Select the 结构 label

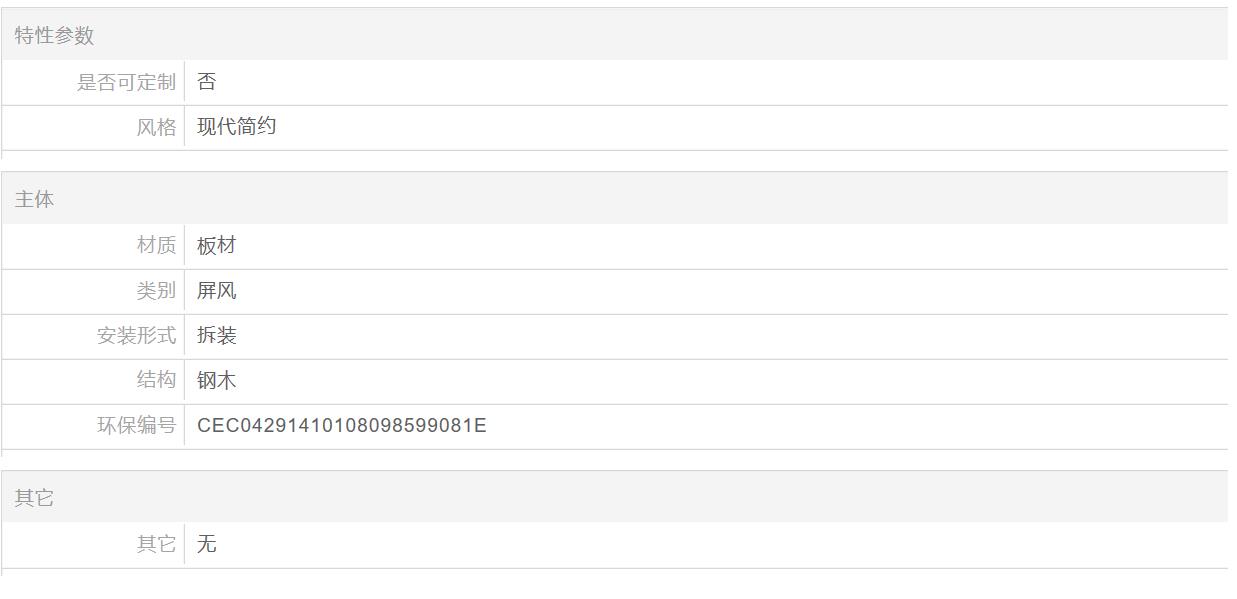(156, 380)
